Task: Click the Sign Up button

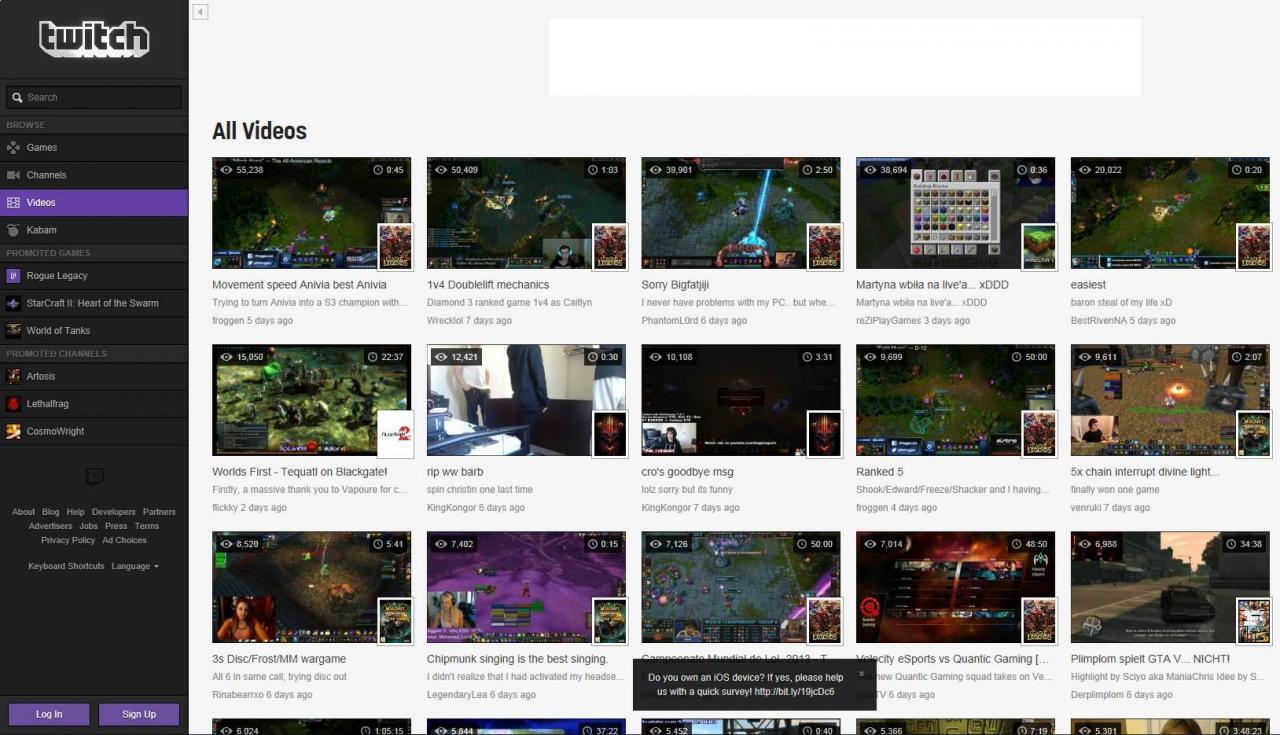Action: (139, 714)
